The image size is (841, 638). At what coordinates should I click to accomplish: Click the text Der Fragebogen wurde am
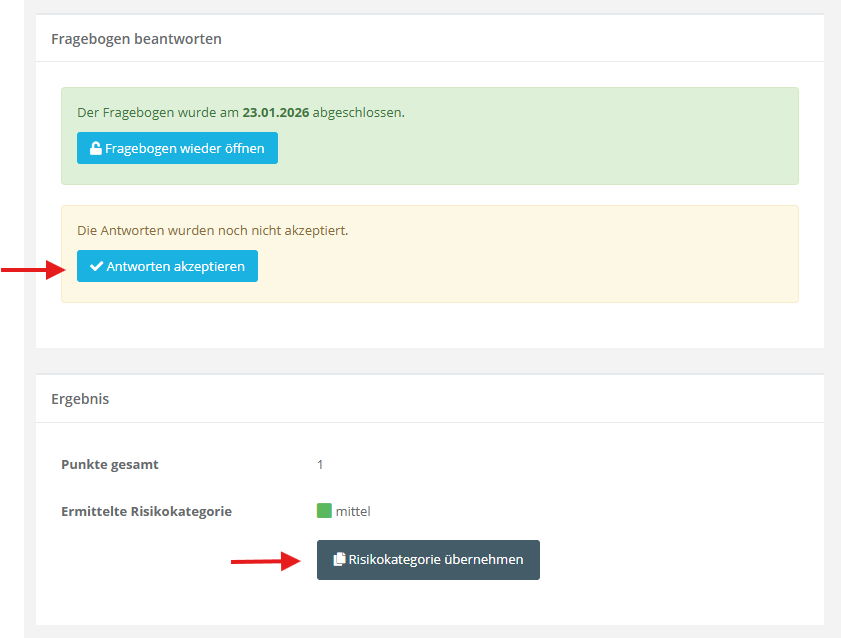[x=157, y=112]
